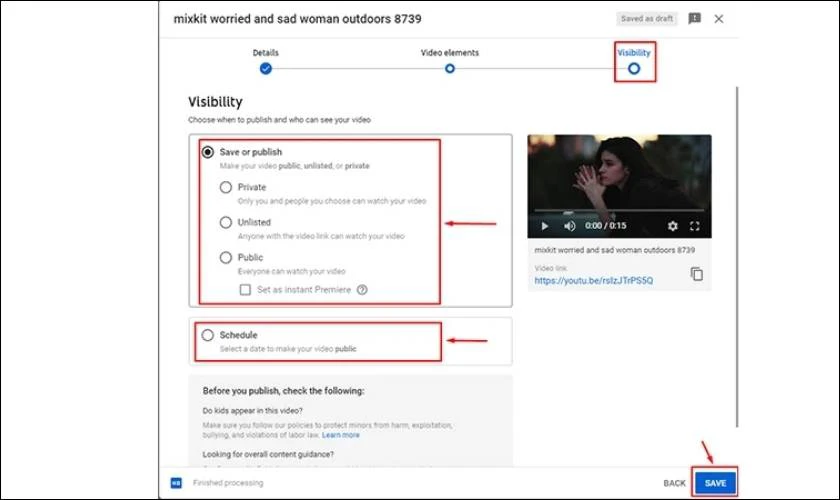Open the video player settings gear
840x500 pixels.
(673, 226)
